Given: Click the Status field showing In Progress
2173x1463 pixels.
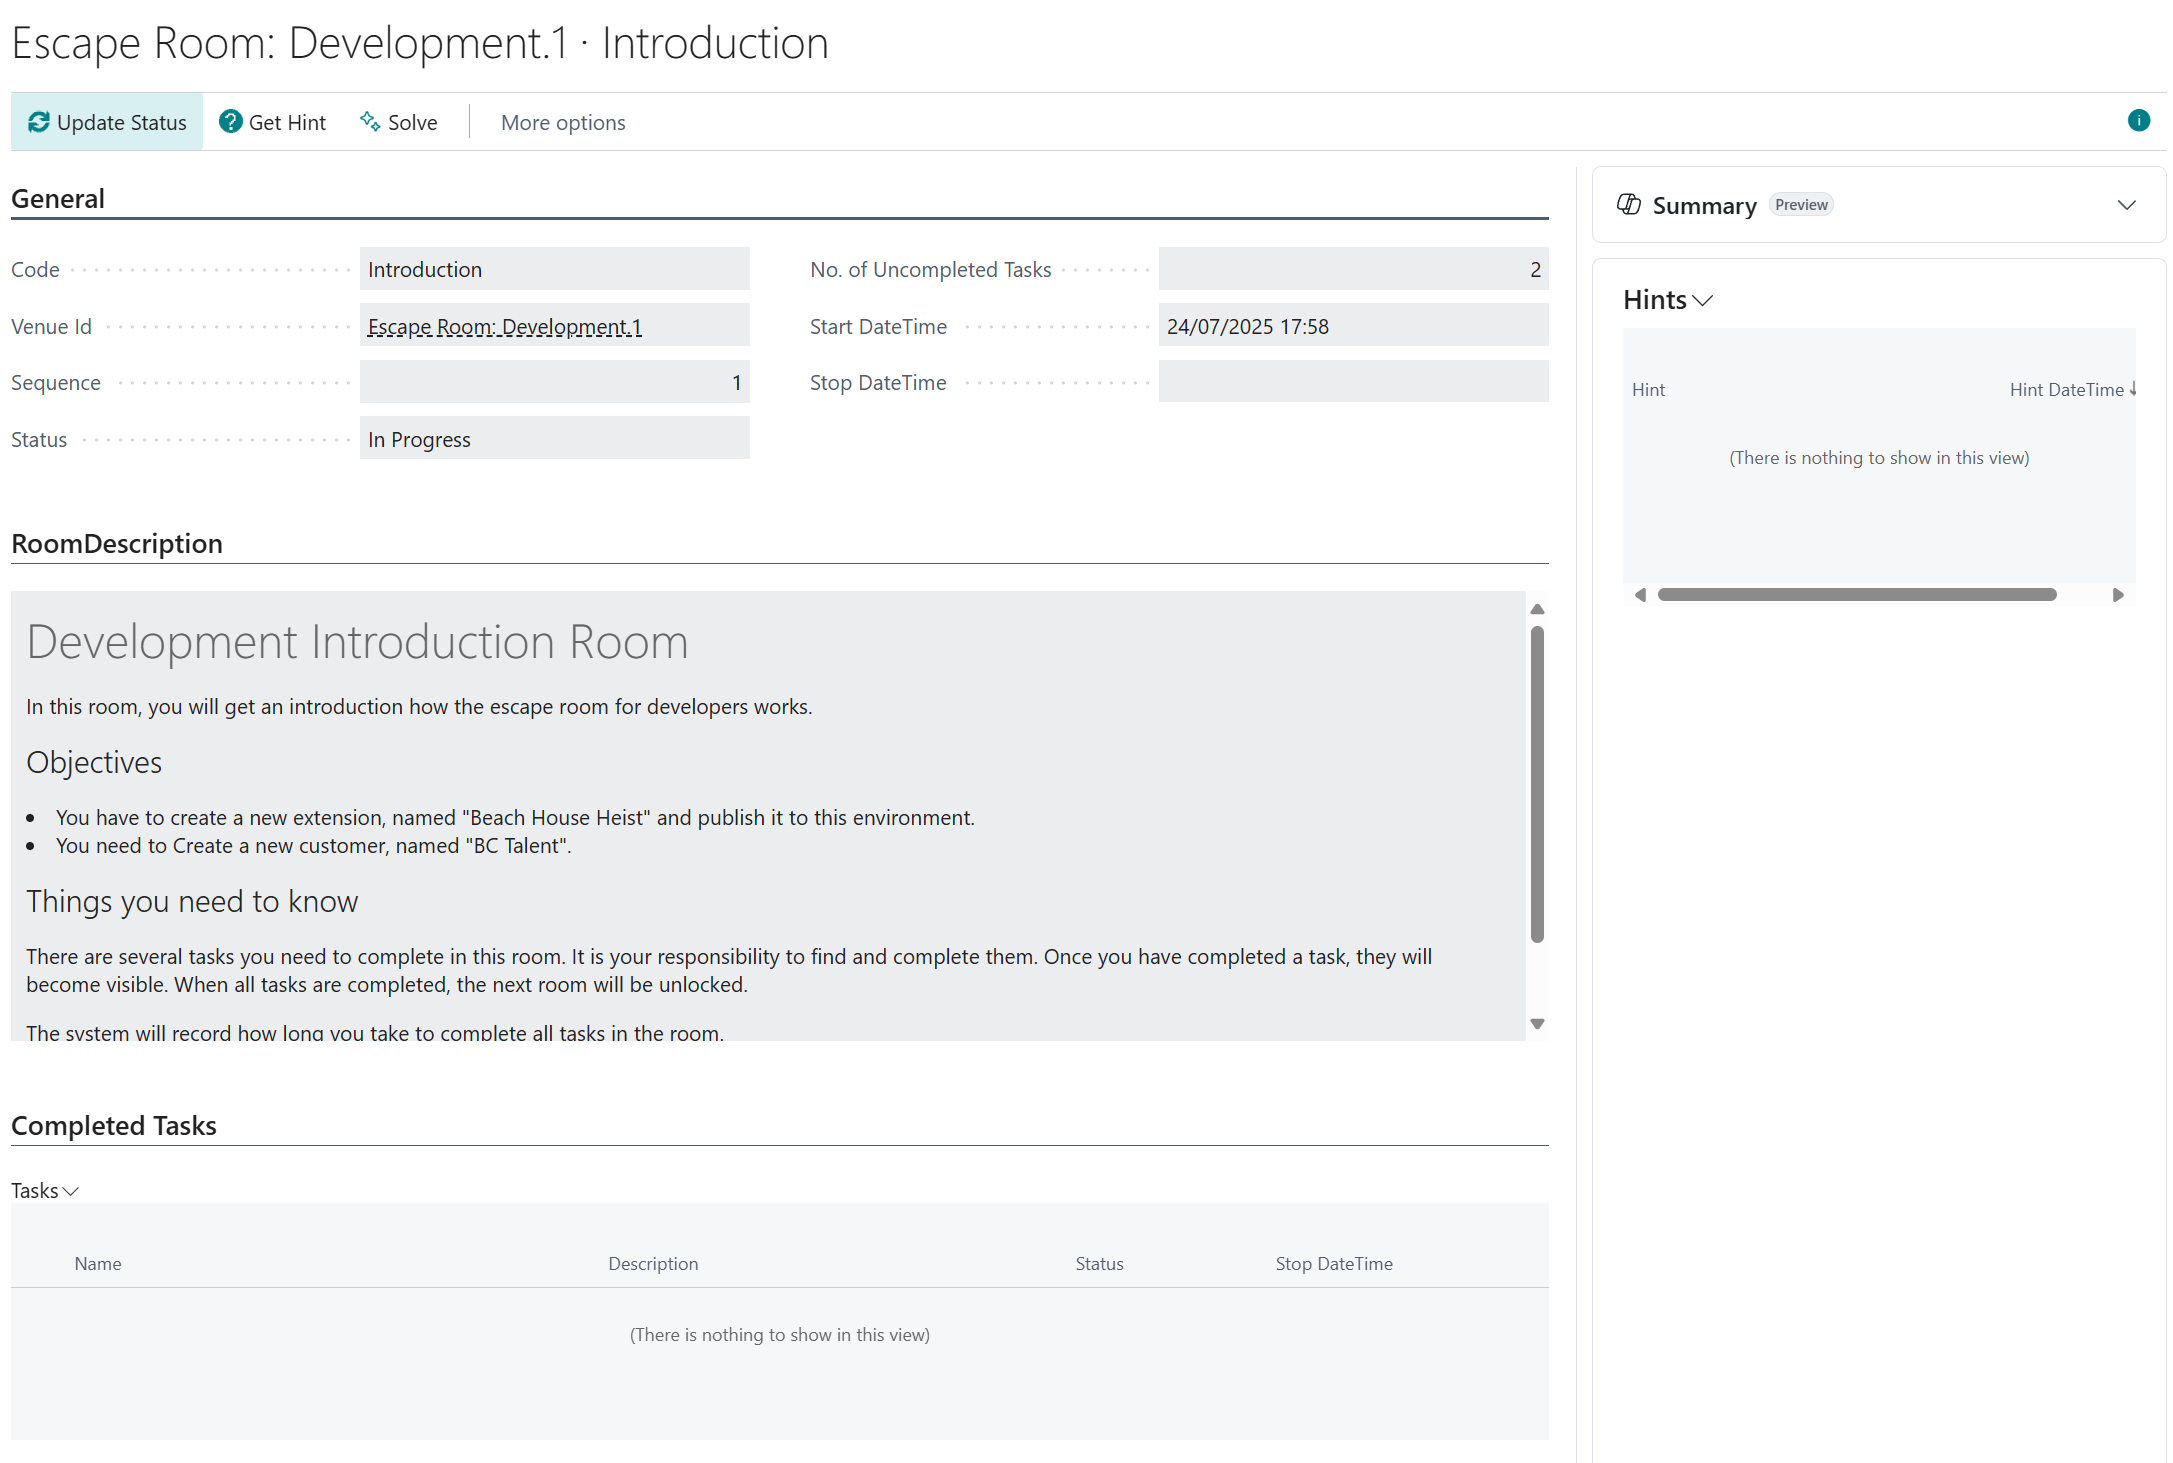Looking at the screenshot, I should tap(555, 439).
